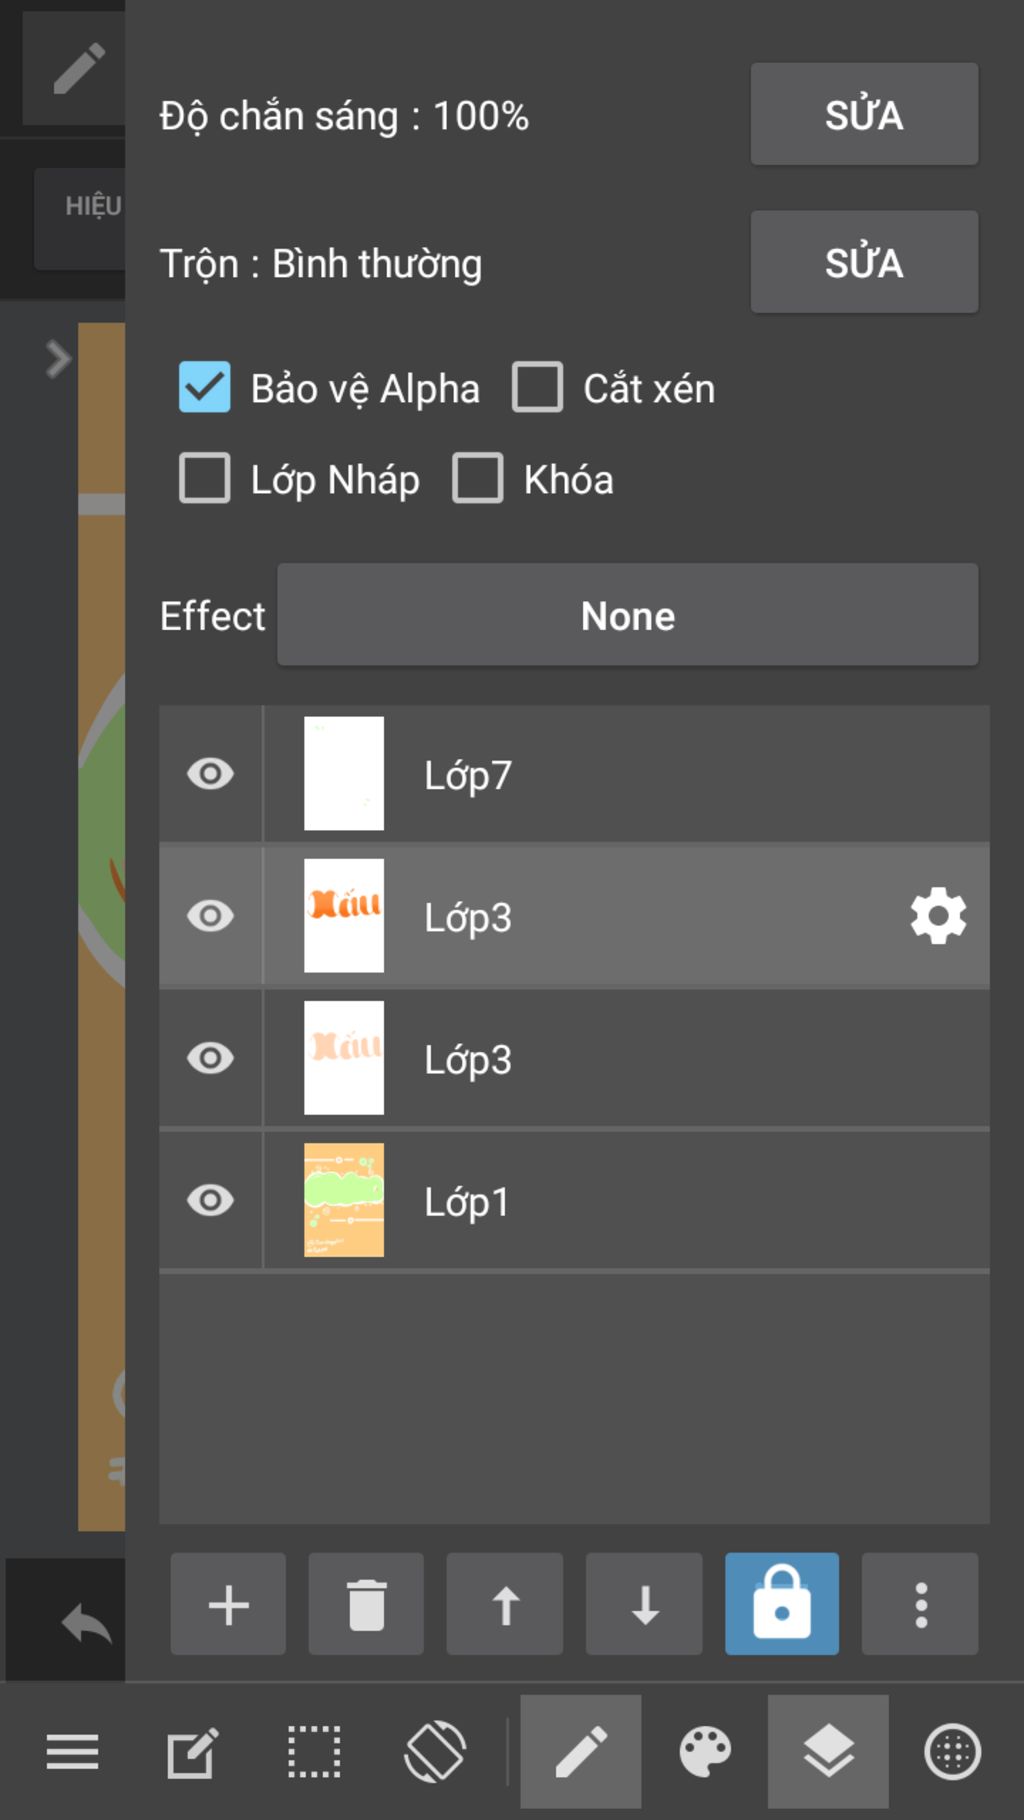
Task: Switch to the layers tab icon
Action: click(x=828, y=1752)
